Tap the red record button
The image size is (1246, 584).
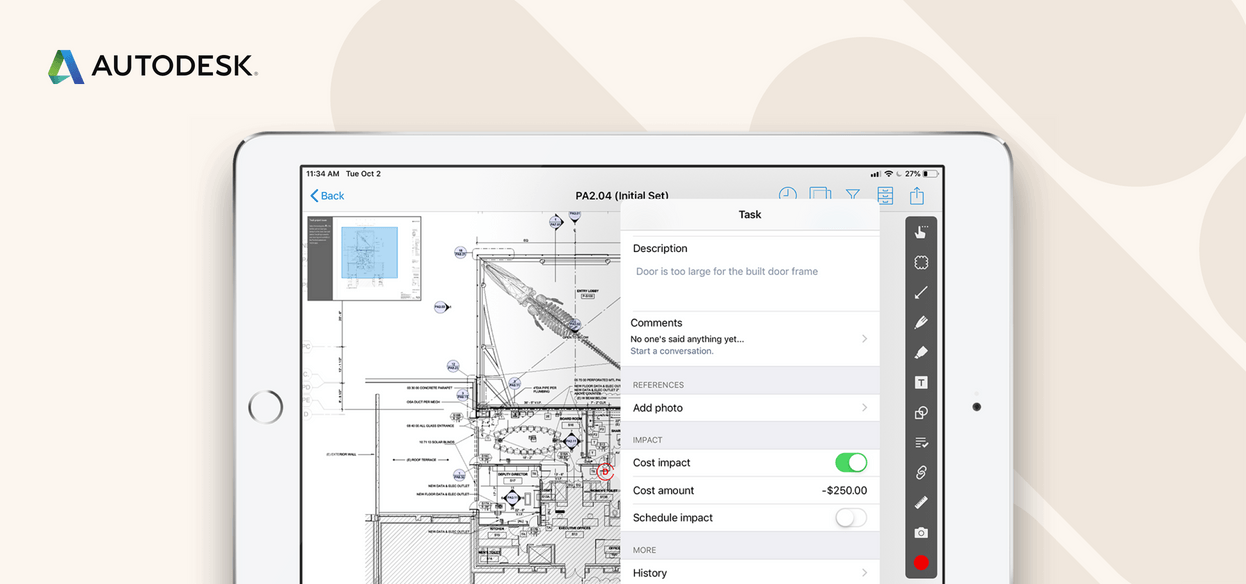920,562
